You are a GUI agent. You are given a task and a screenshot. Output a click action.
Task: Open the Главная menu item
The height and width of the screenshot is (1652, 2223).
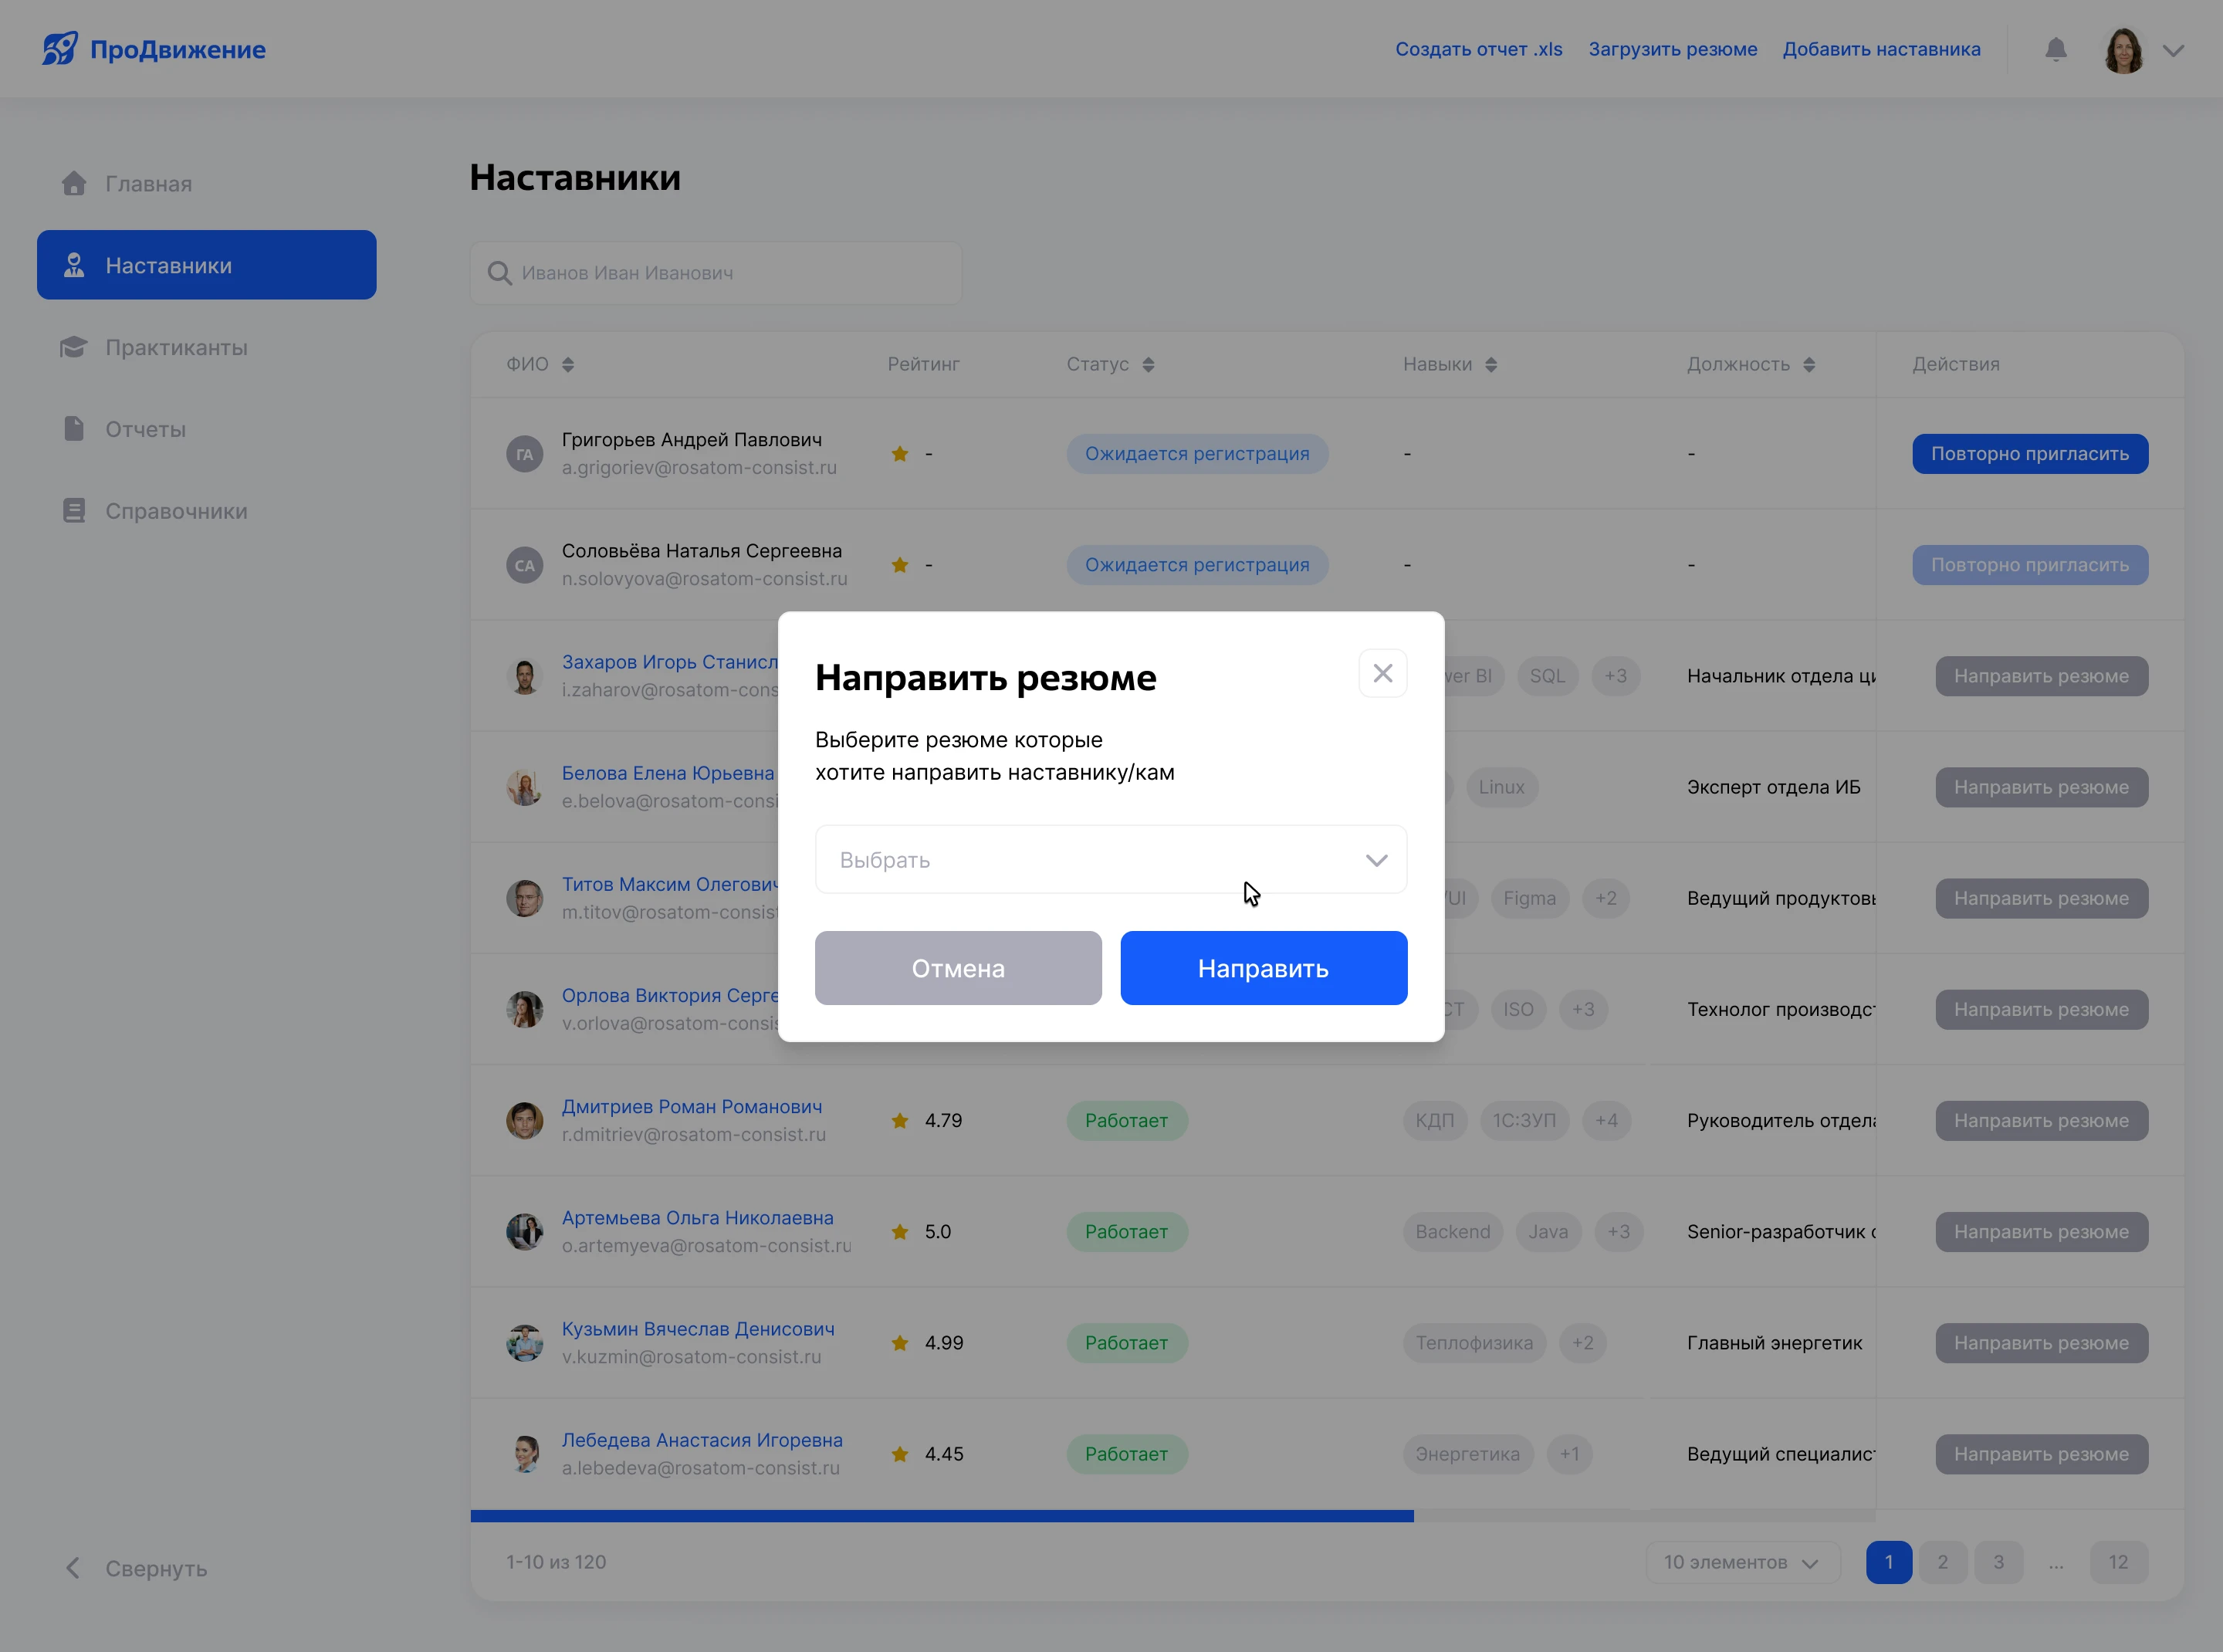207,183
